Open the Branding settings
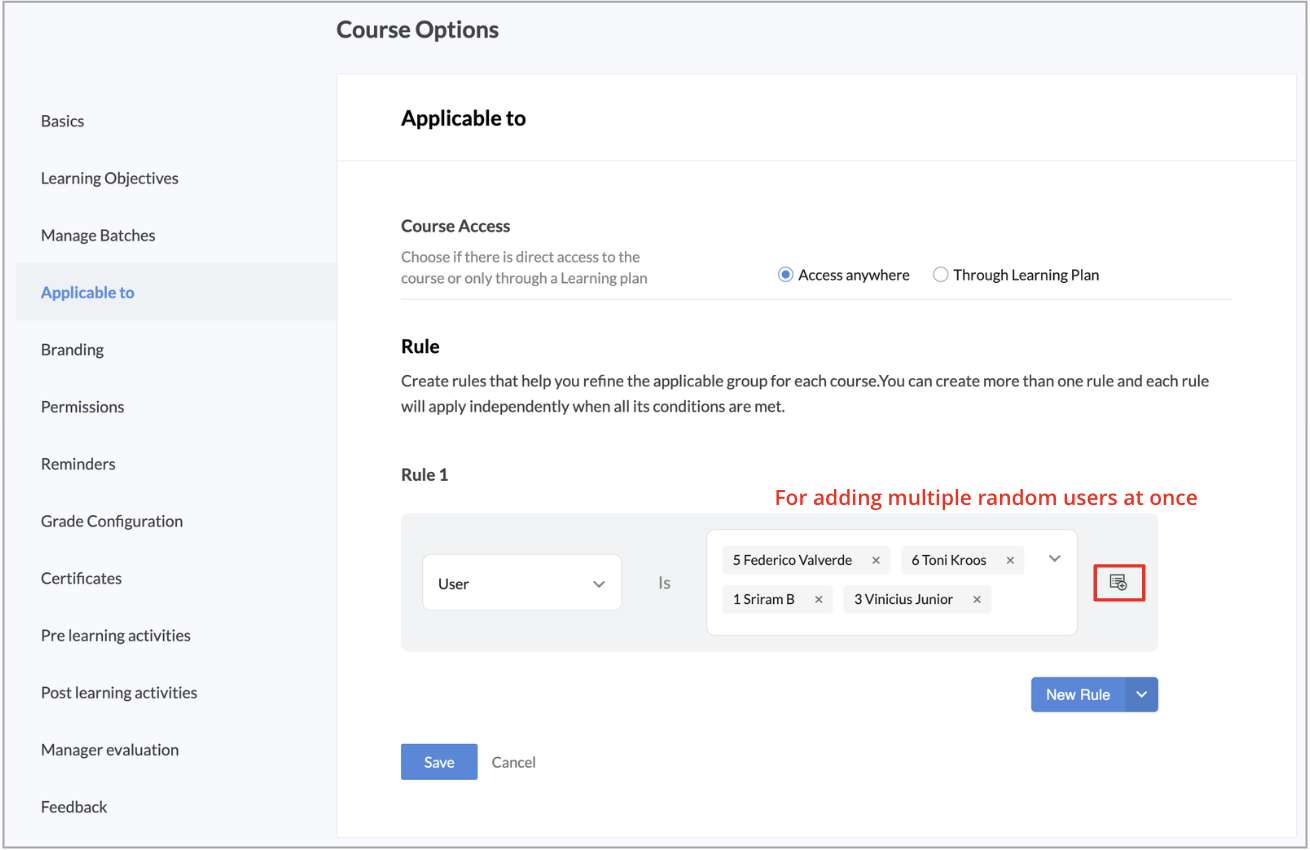Screen dimensions: 1310x850 pyautogui.click(x=72, y=350)
